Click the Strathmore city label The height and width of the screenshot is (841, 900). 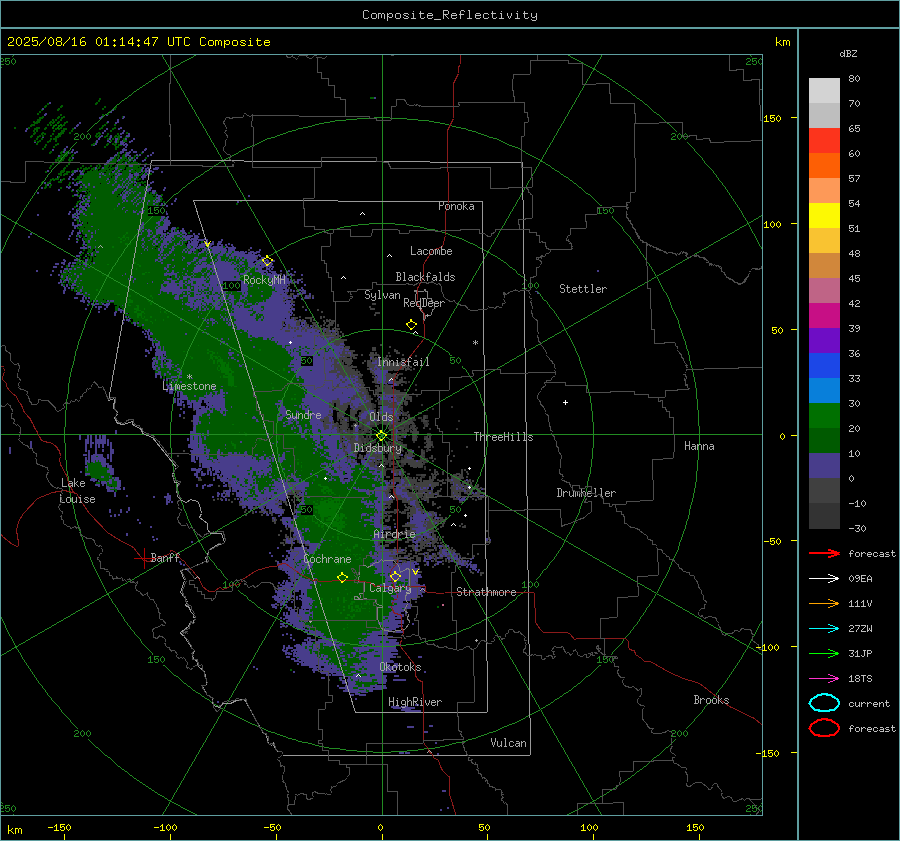tap(486, 592)
